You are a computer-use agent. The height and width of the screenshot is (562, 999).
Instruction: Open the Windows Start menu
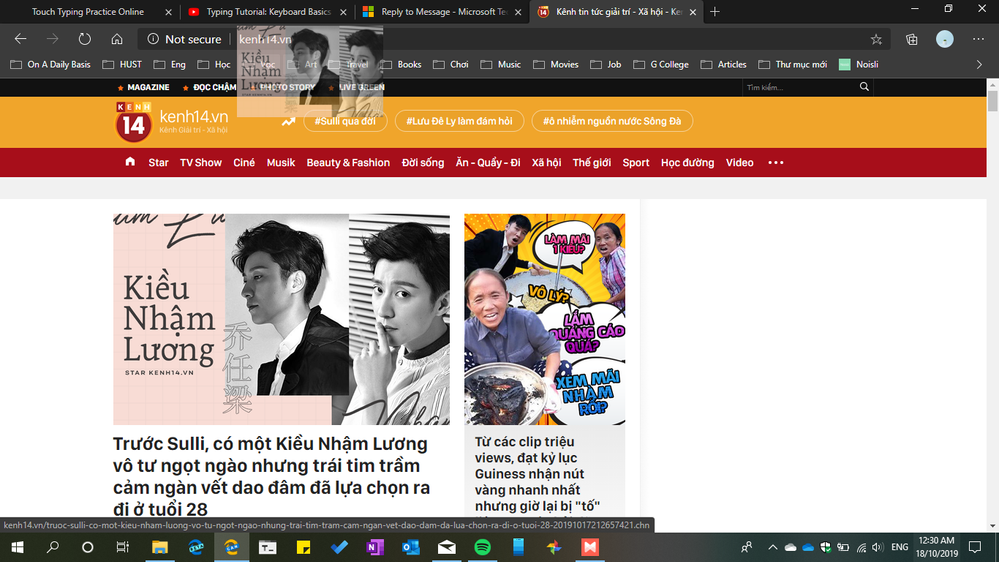click(x=17, y=547)
